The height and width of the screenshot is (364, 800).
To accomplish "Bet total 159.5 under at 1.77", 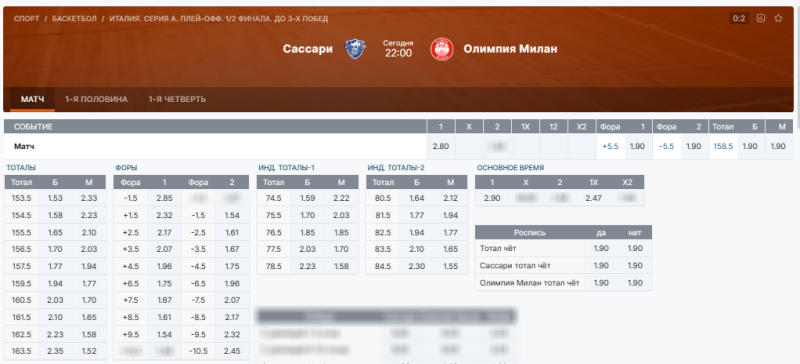I will tap(89, 283).
